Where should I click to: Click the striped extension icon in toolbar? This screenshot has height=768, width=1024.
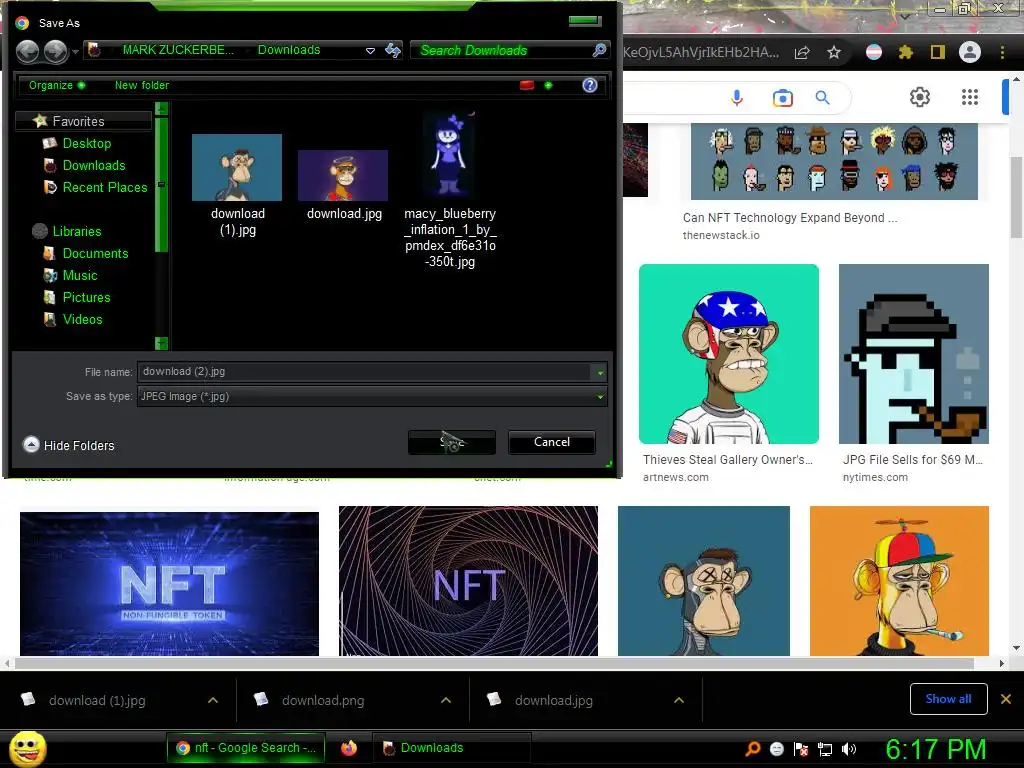pos(874,52)
